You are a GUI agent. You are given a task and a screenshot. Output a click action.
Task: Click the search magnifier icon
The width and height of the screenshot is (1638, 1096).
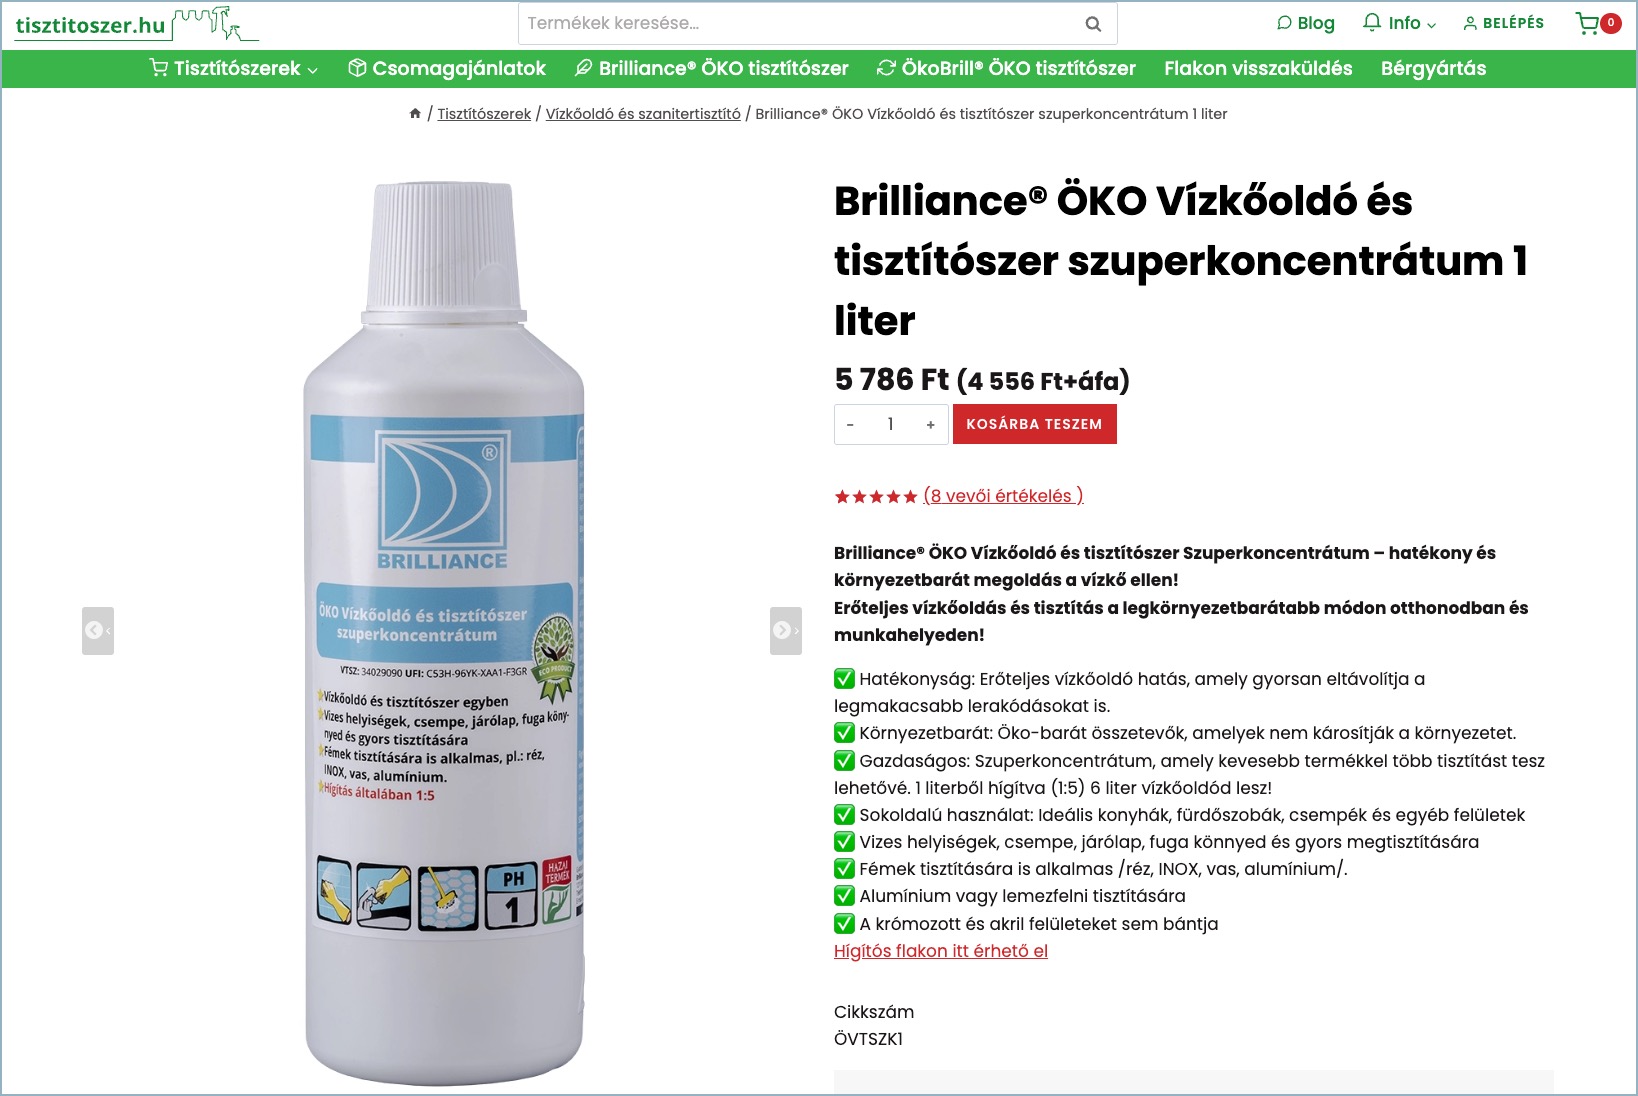tap(1093, 24)
